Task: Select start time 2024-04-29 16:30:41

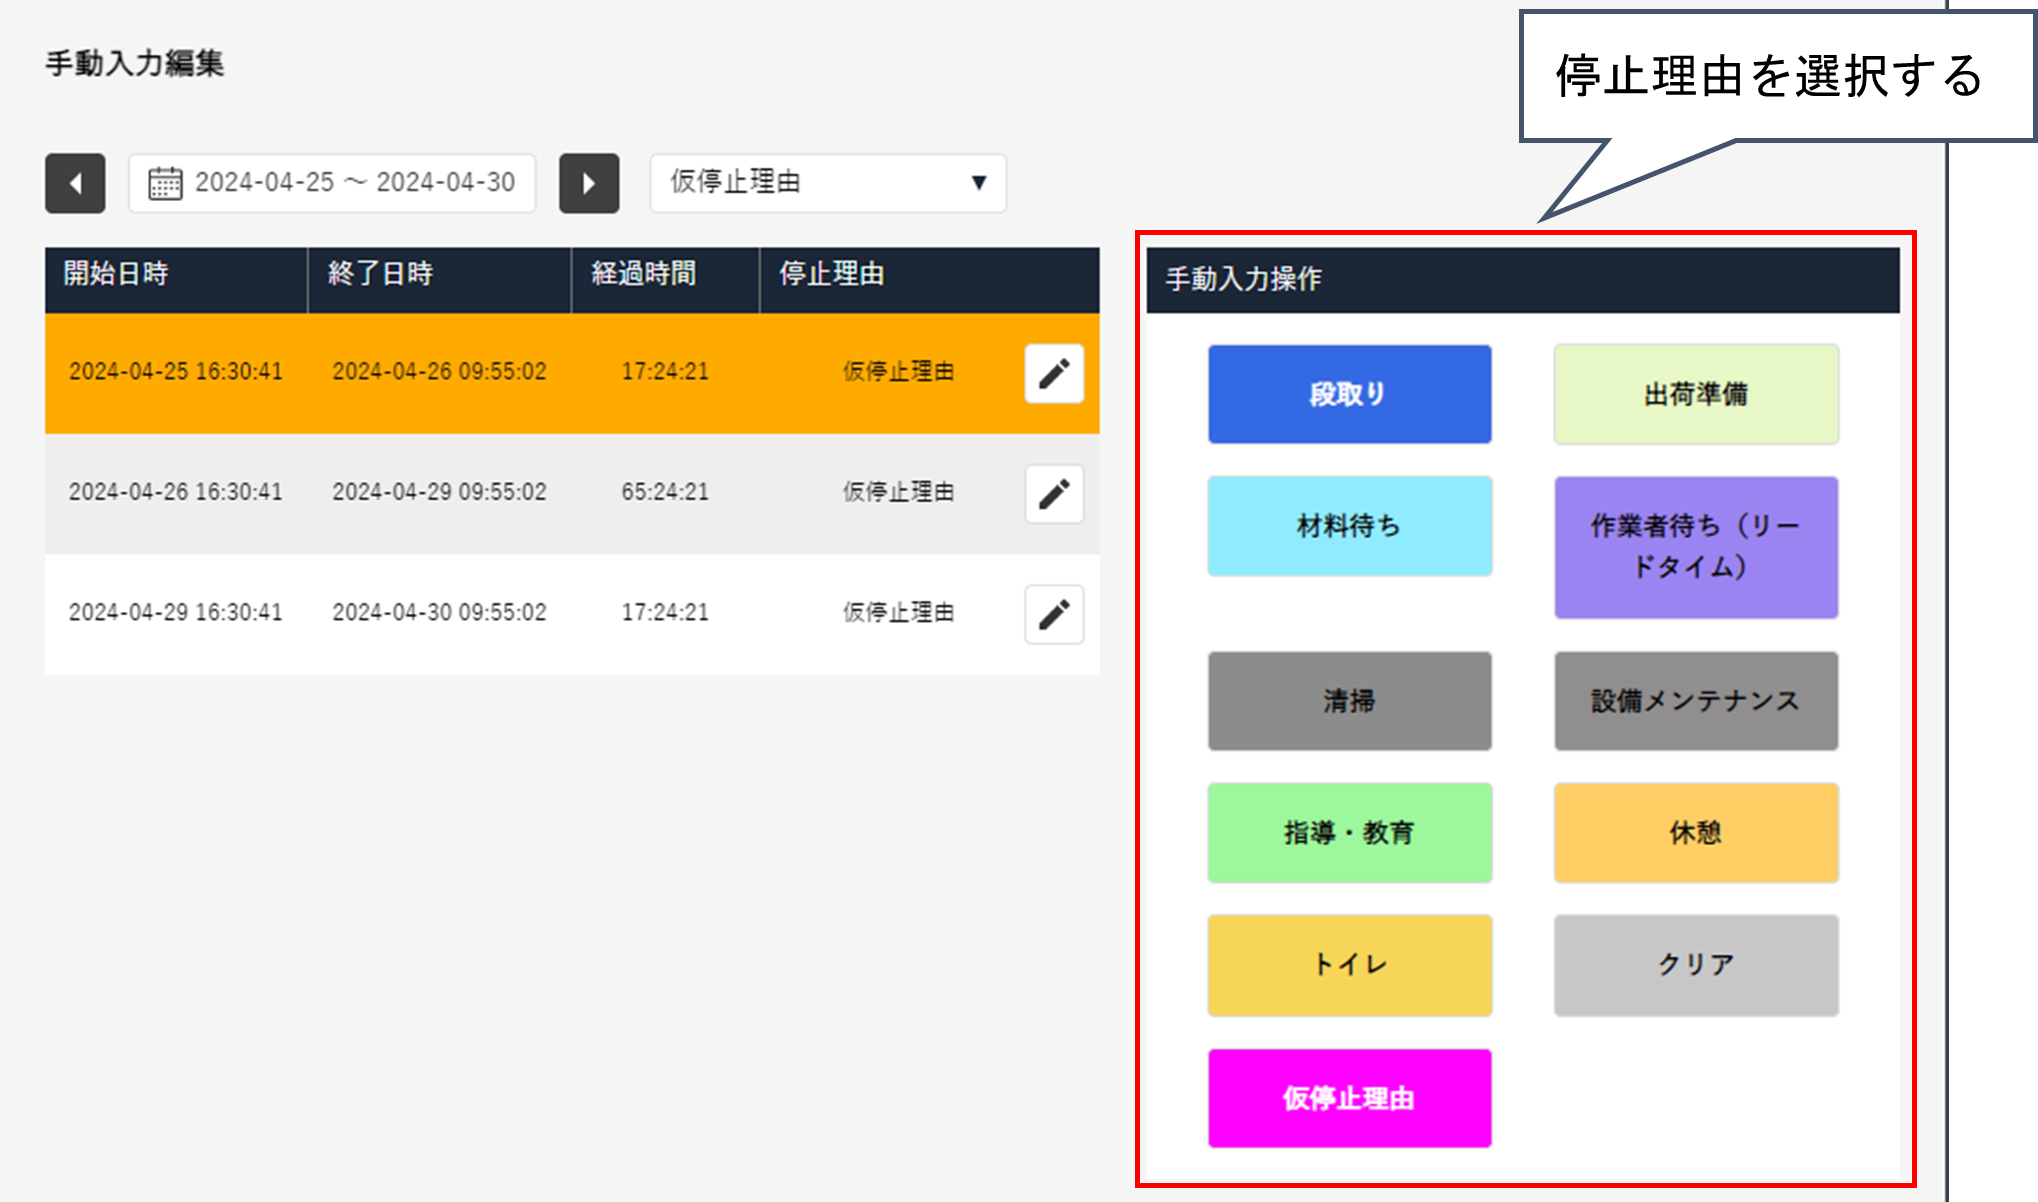Action: coord(176,612)
